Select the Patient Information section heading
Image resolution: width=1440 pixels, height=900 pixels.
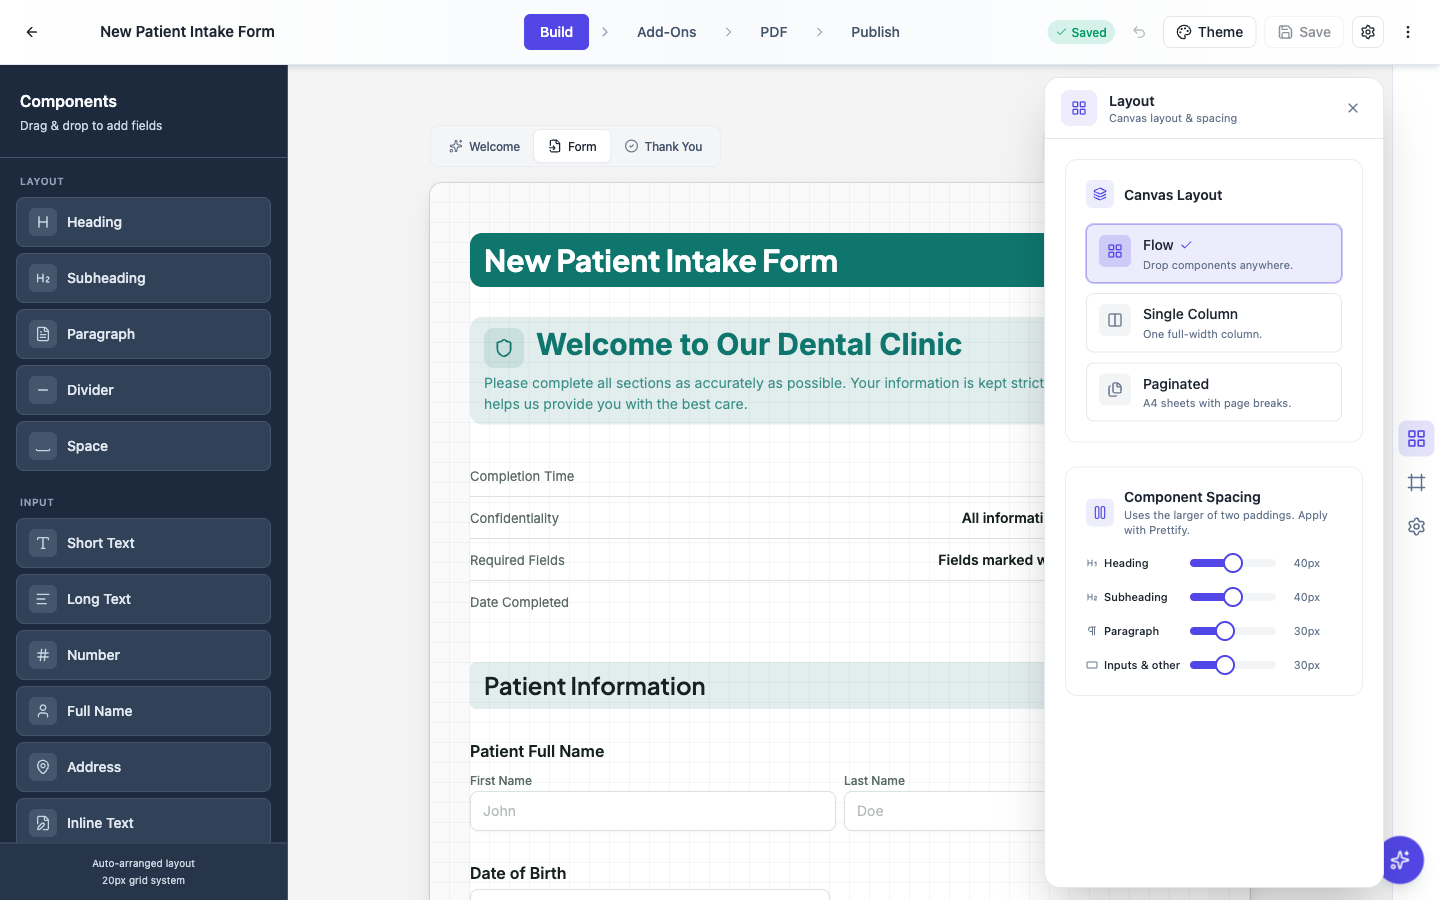(x=757, y=686)
